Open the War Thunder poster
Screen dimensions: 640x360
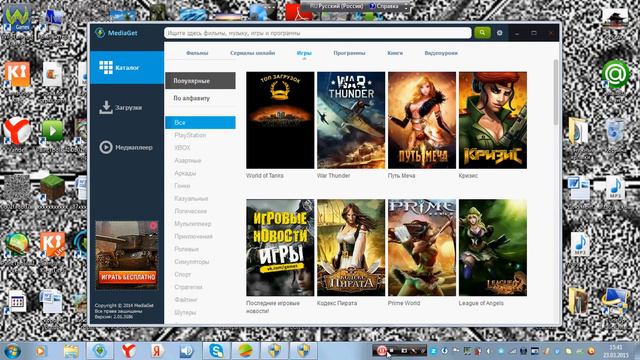tap(351, 120)
